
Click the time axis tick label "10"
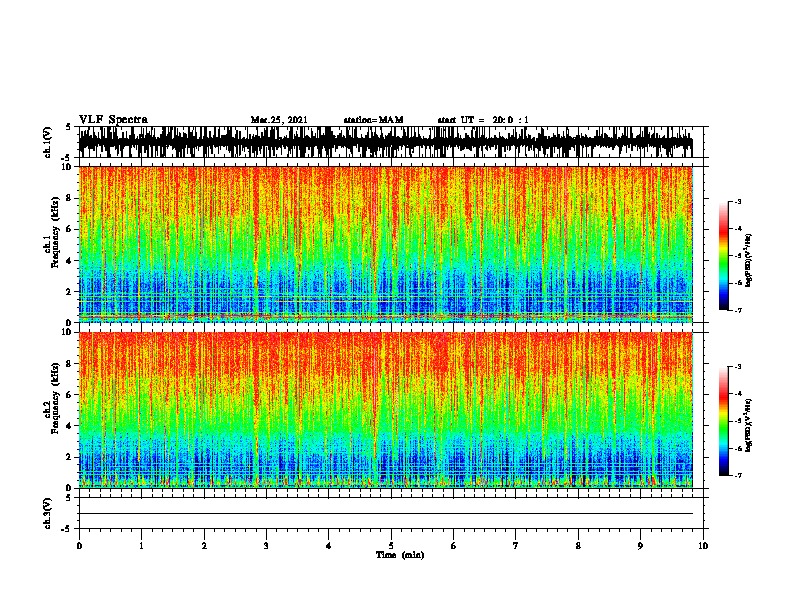click(703, 546)
